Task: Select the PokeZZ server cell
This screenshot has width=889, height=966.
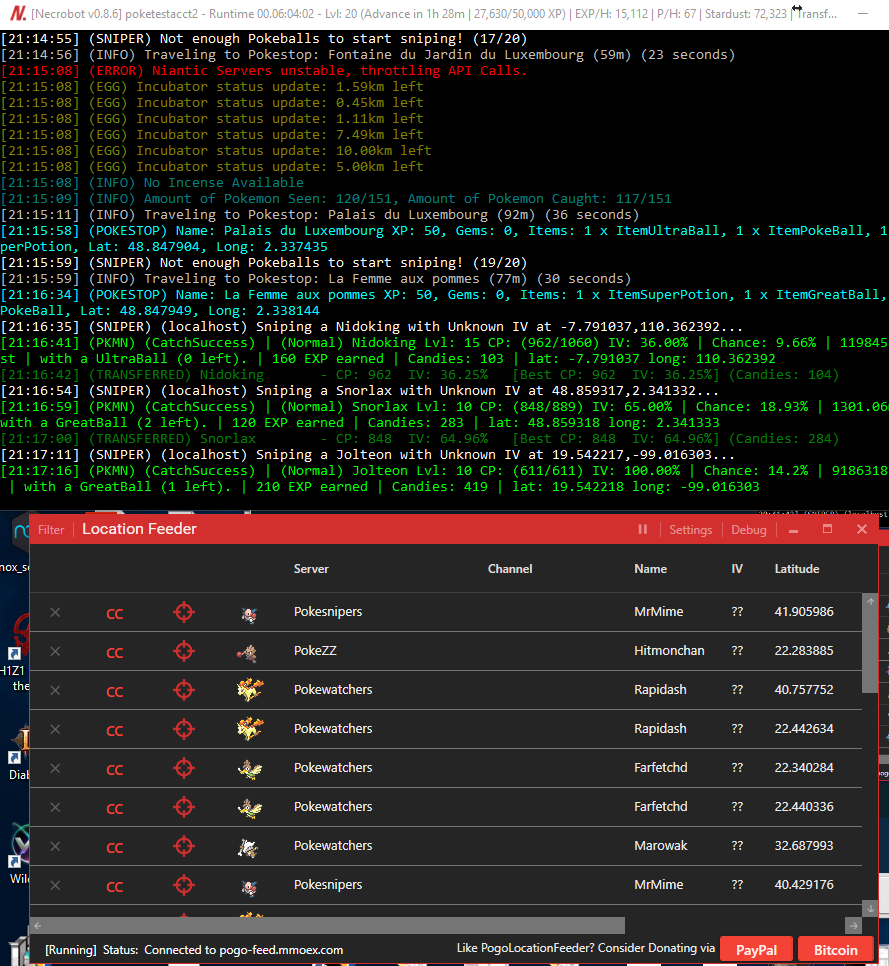Action: [315, 651]
